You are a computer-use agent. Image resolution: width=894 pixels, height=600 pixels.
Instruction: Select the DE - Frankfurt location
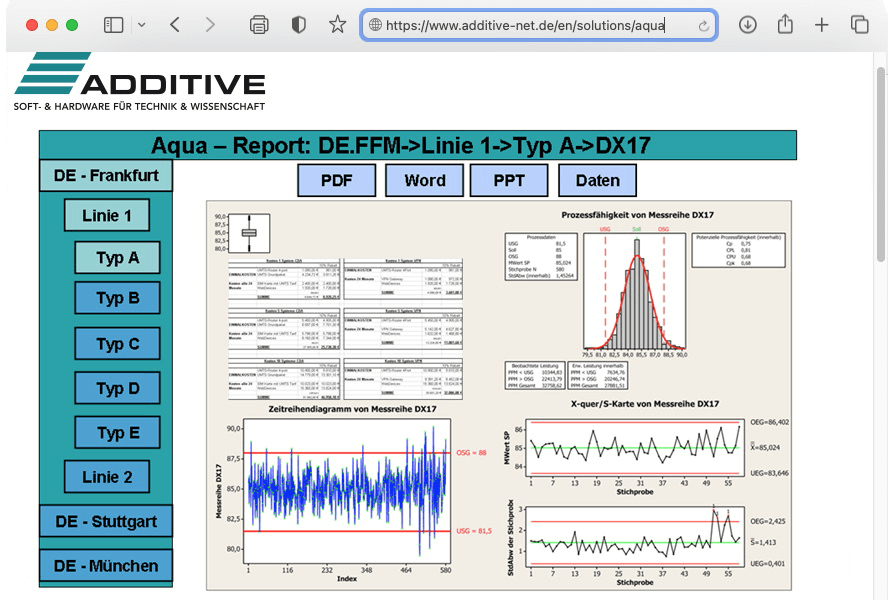(106, 176)
